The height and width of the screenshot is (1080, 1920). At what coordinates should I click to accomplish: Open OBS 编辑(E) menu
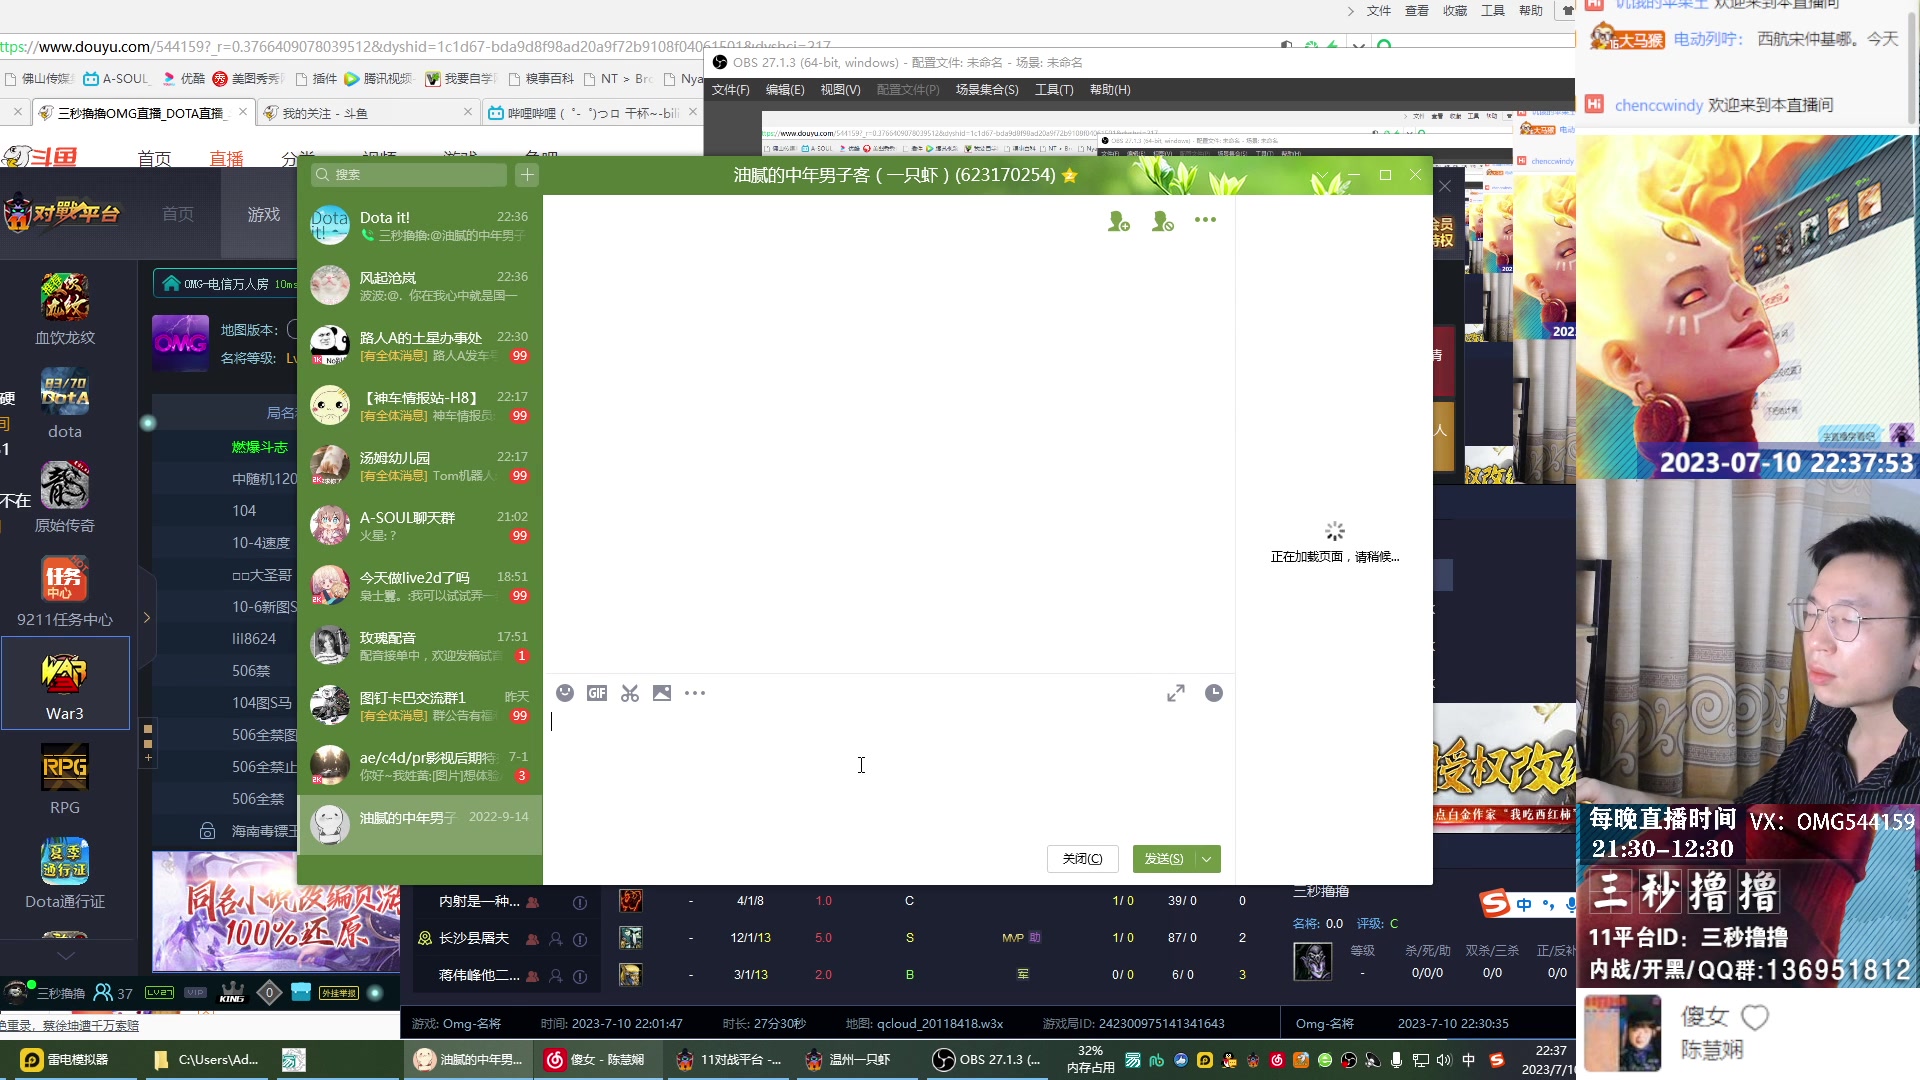785,90
